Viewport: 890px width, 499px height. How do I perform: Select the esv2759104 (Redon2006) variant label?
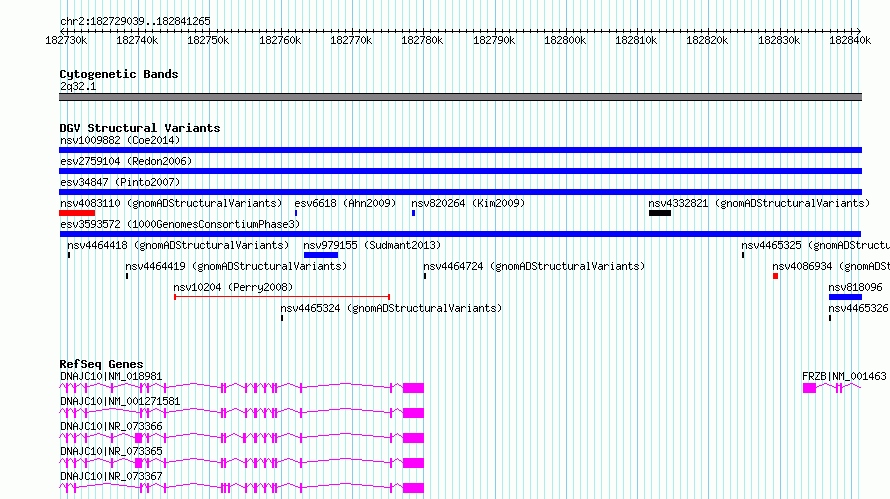(126, 161)
